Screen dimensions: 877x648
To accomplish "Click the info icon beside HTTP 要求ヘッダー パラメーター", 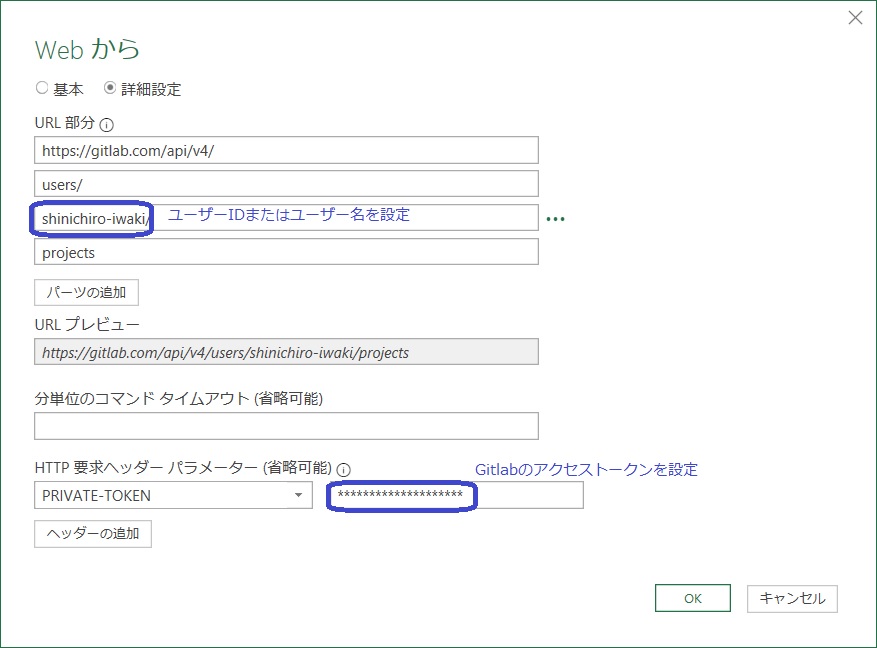I will 344,469.
